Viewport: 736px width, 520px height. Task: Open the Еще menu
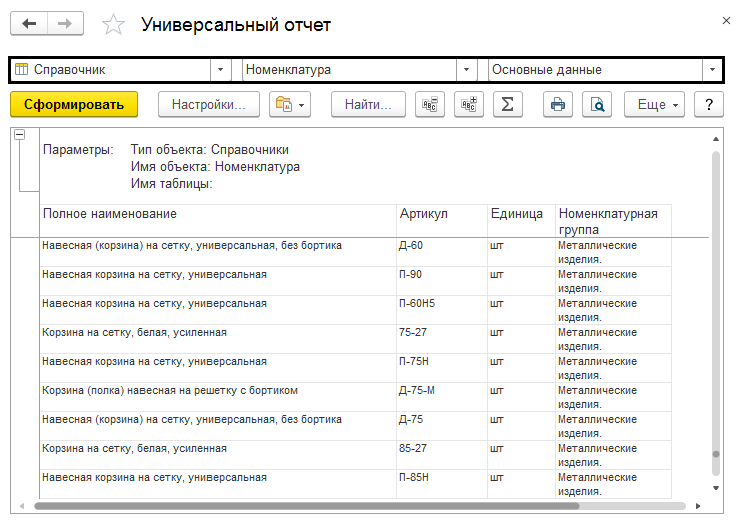657,104
